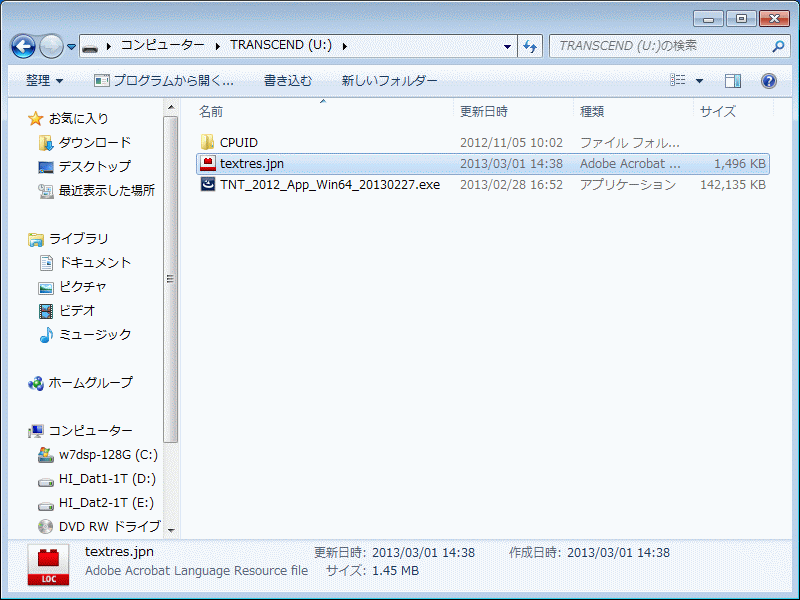This screenshot has width=800, height=600.
Task: Open drive HI_Dat1-1T (D:)
Action: pyautogui.click(x=107, y=478)
